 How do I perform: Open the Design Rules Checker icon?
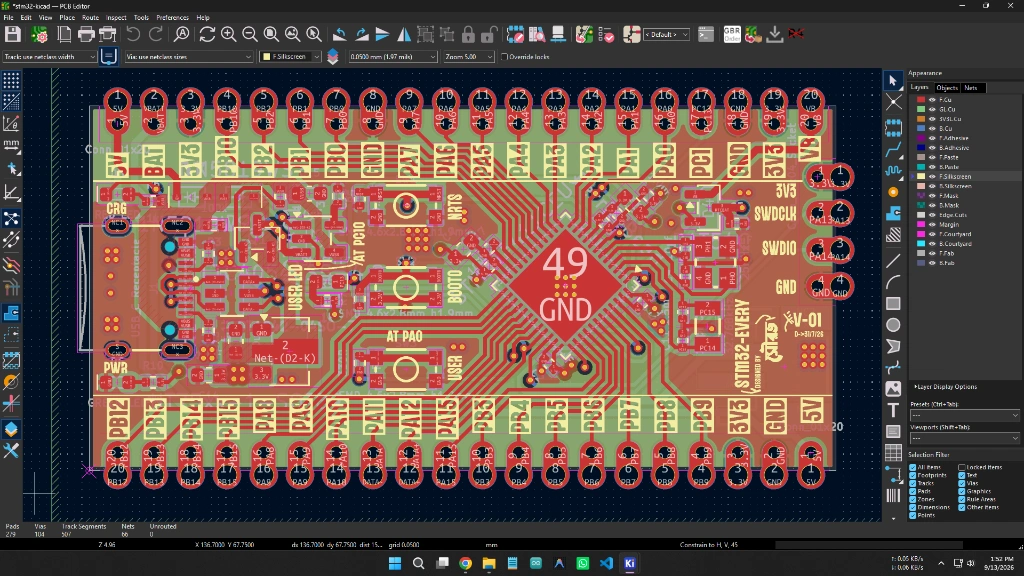[x=606, y=34]
